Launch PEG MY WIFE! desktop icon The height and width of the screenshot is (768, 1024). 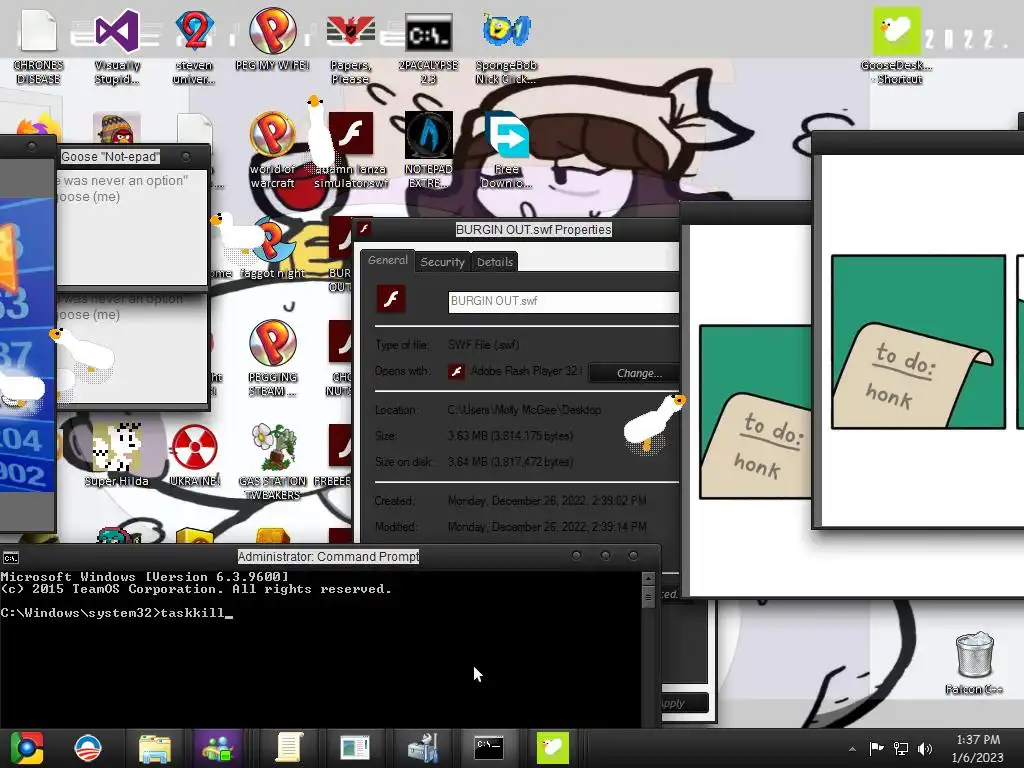(272, 39)
